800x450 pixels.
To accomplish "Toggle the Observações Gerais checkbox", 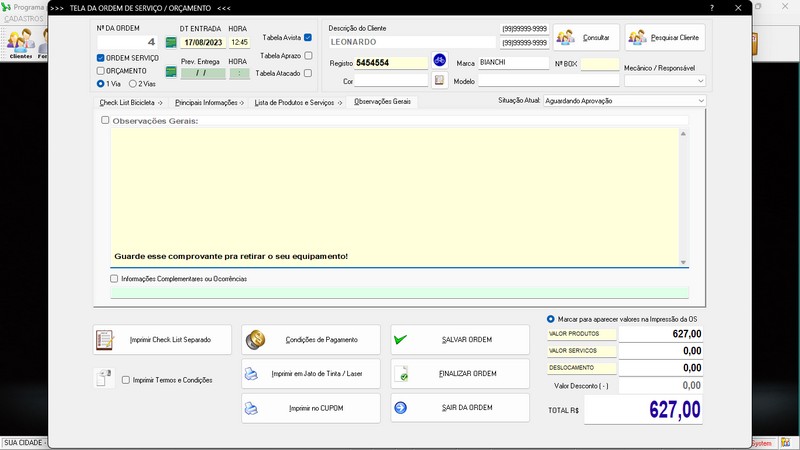I will pos(105,120).
